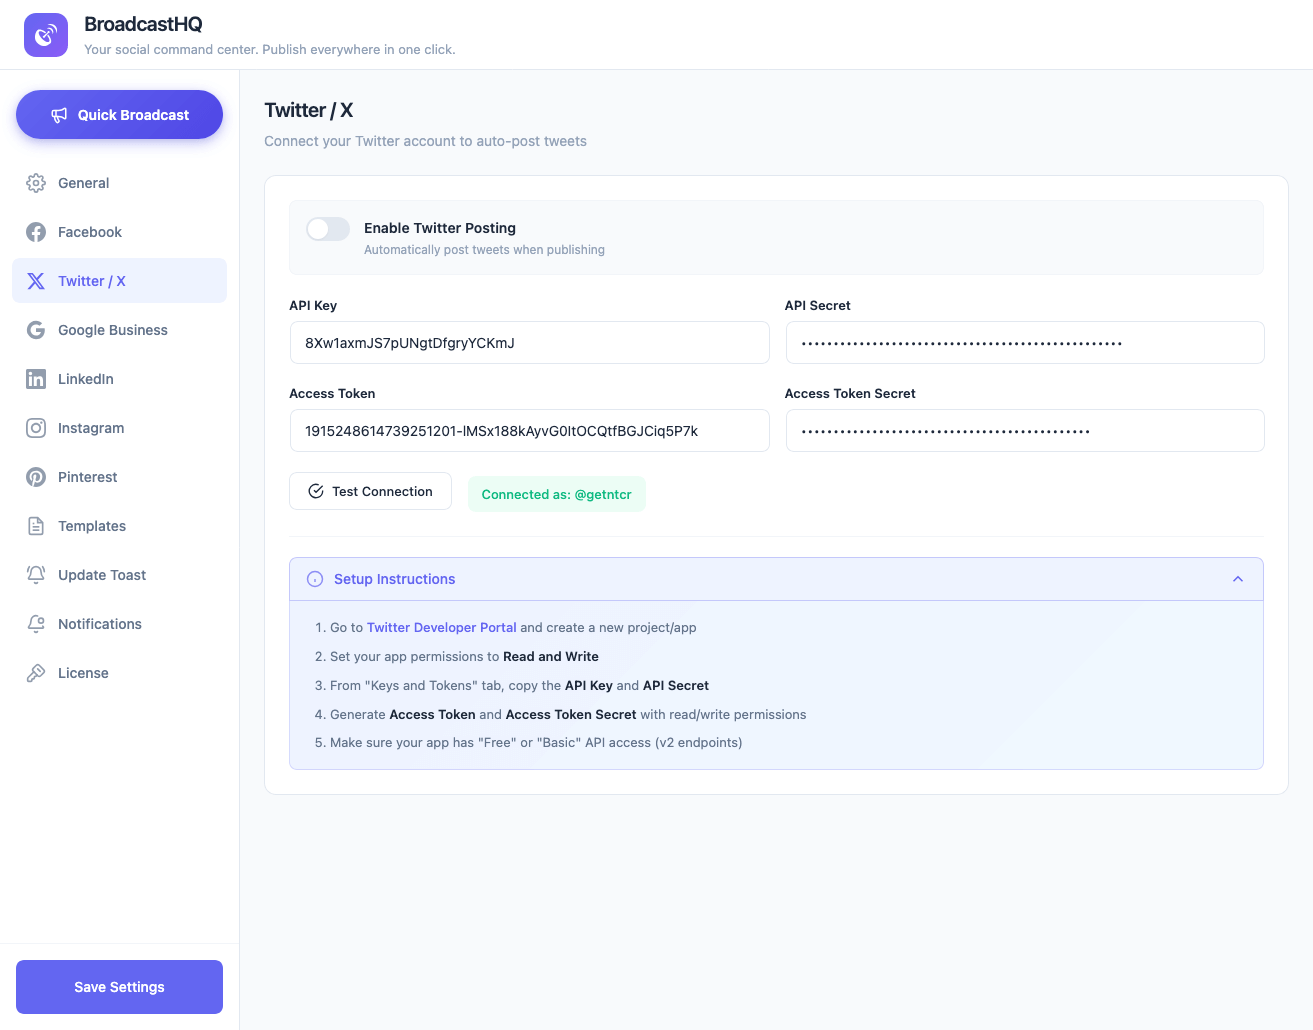Screen dimensions: 1313x1030
Task: Click the General gear icon
Action: [36, 183]
